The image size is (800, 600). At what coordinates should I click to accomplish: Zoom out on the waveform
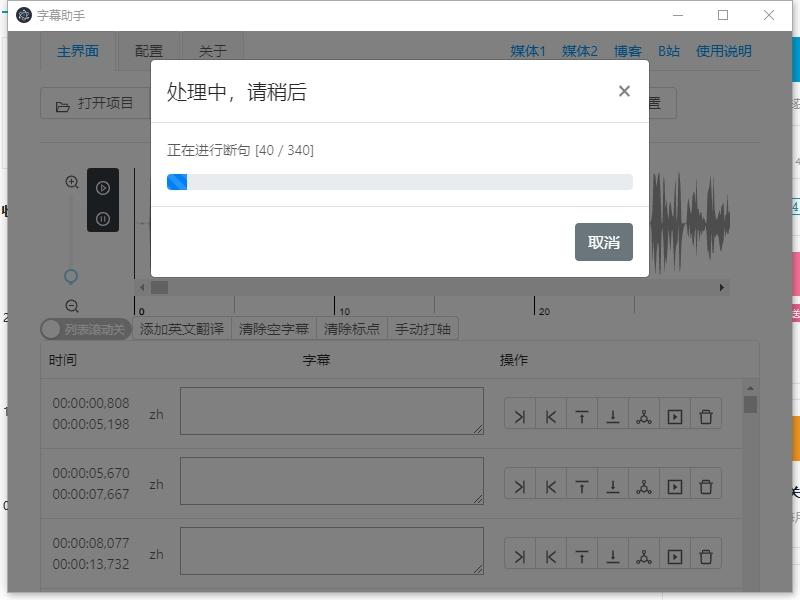tap(72, 306)
